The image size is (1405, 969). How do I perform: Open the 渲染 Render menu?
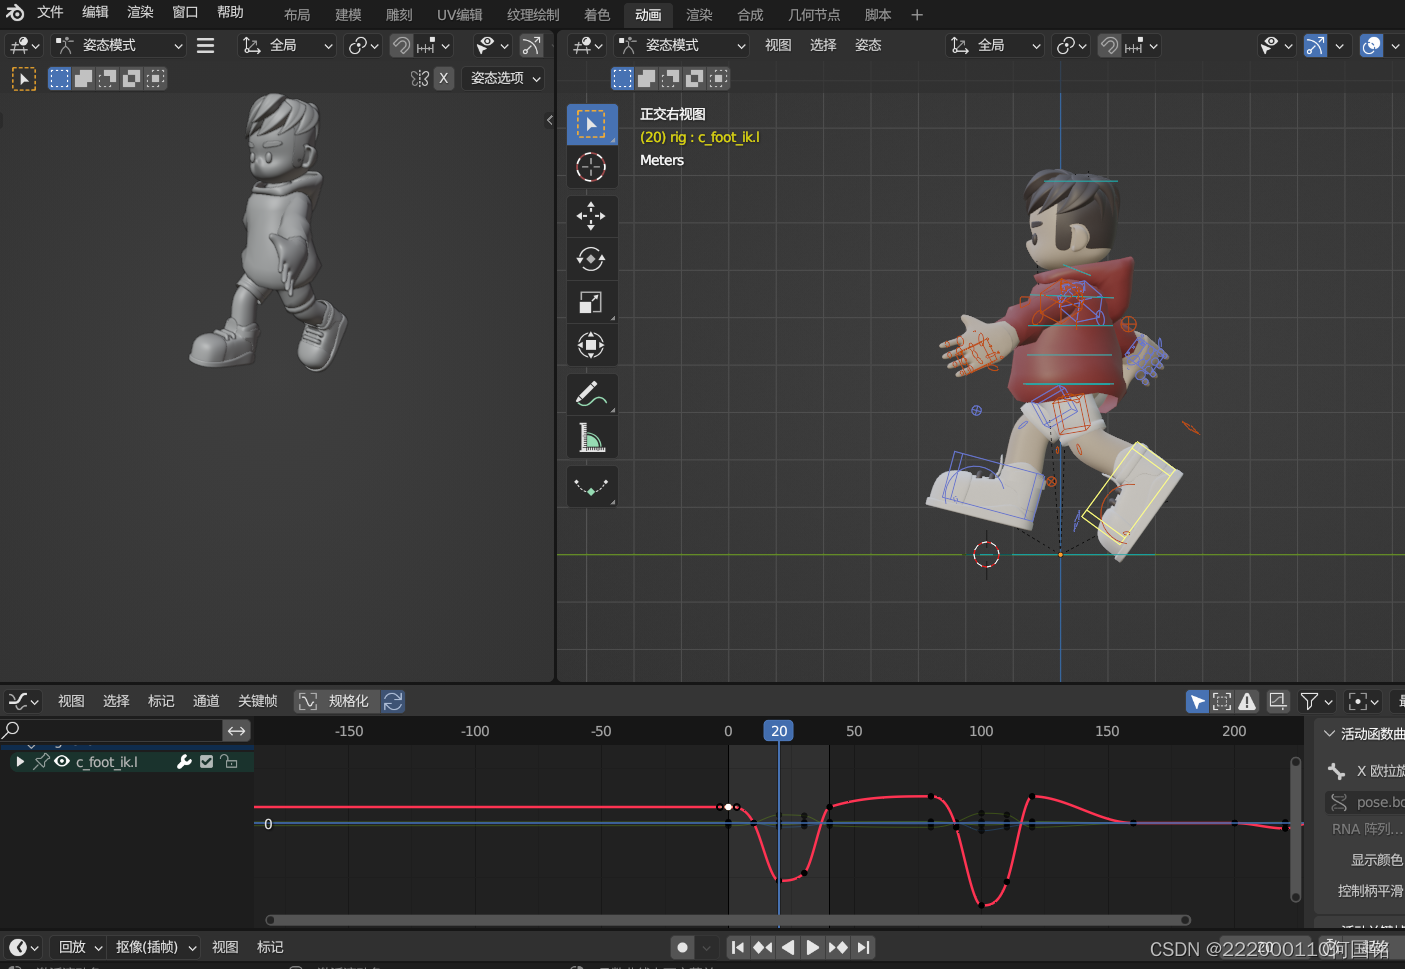click(x=140, y=12)
